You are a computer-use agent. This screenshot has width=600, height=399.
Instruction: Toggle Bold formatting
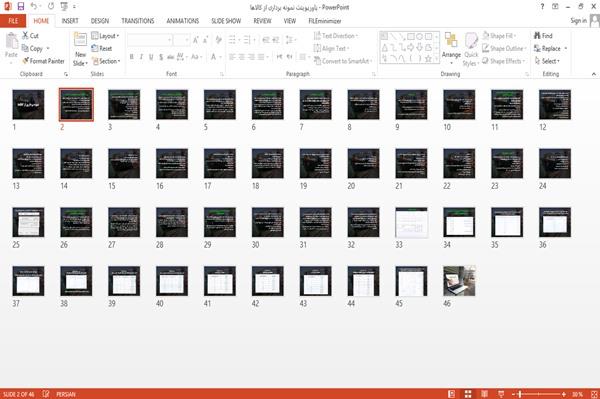(132, 57)
